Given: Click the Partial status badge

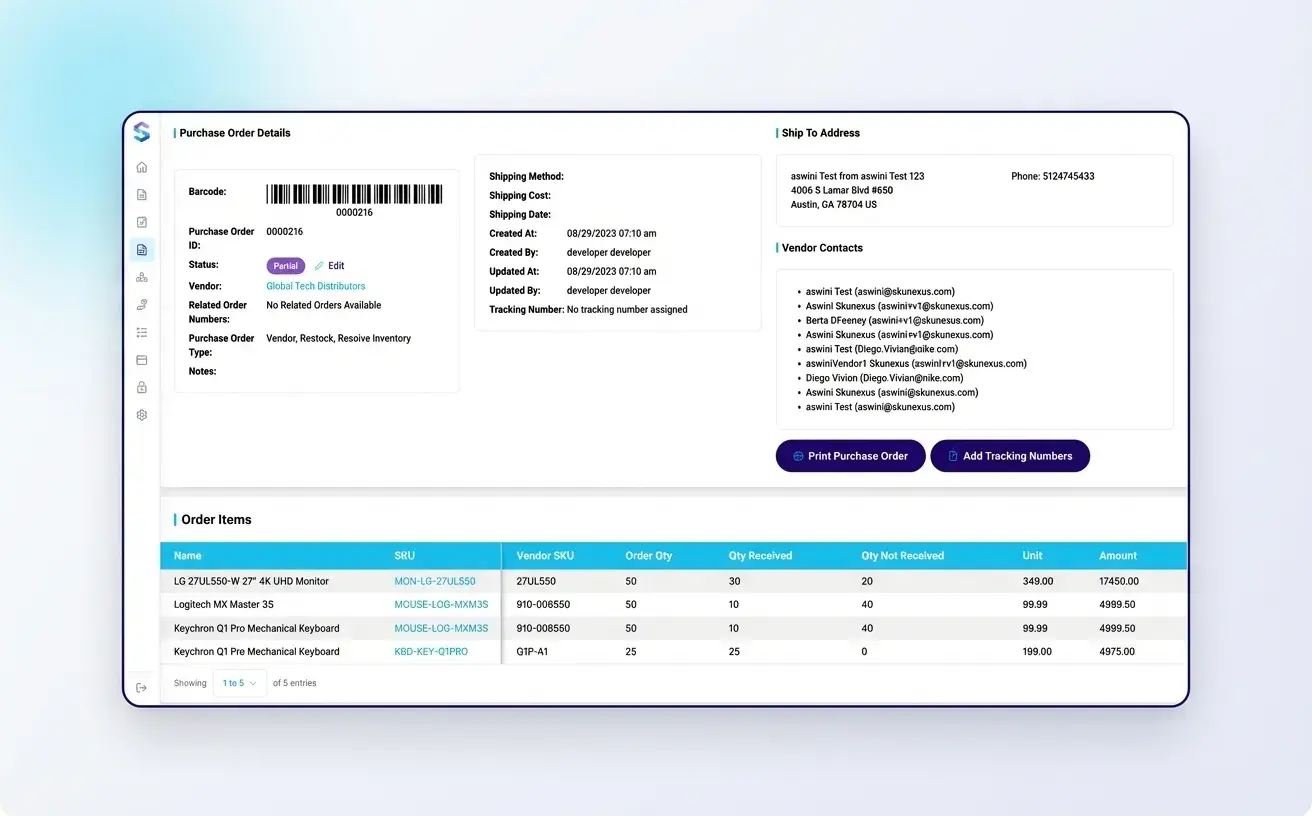Looking at the screenshot, I should click(x=285, y=265).
